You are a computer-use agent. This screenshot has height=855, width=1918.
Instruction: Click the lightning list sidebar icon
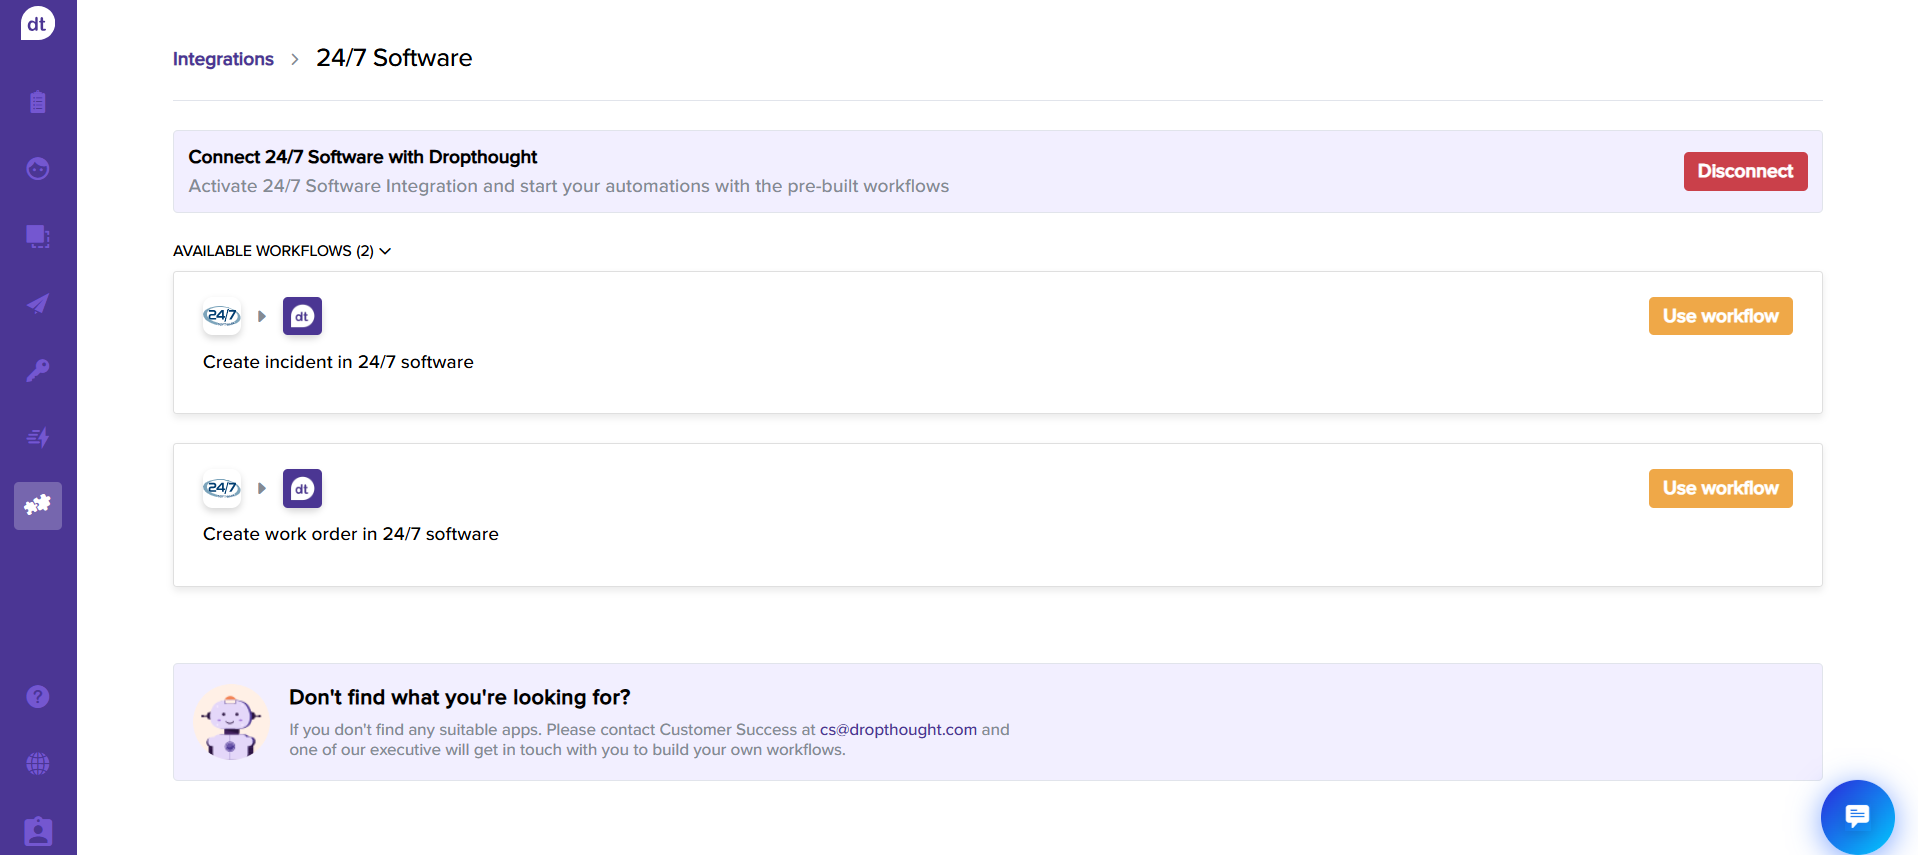[38, 438]
